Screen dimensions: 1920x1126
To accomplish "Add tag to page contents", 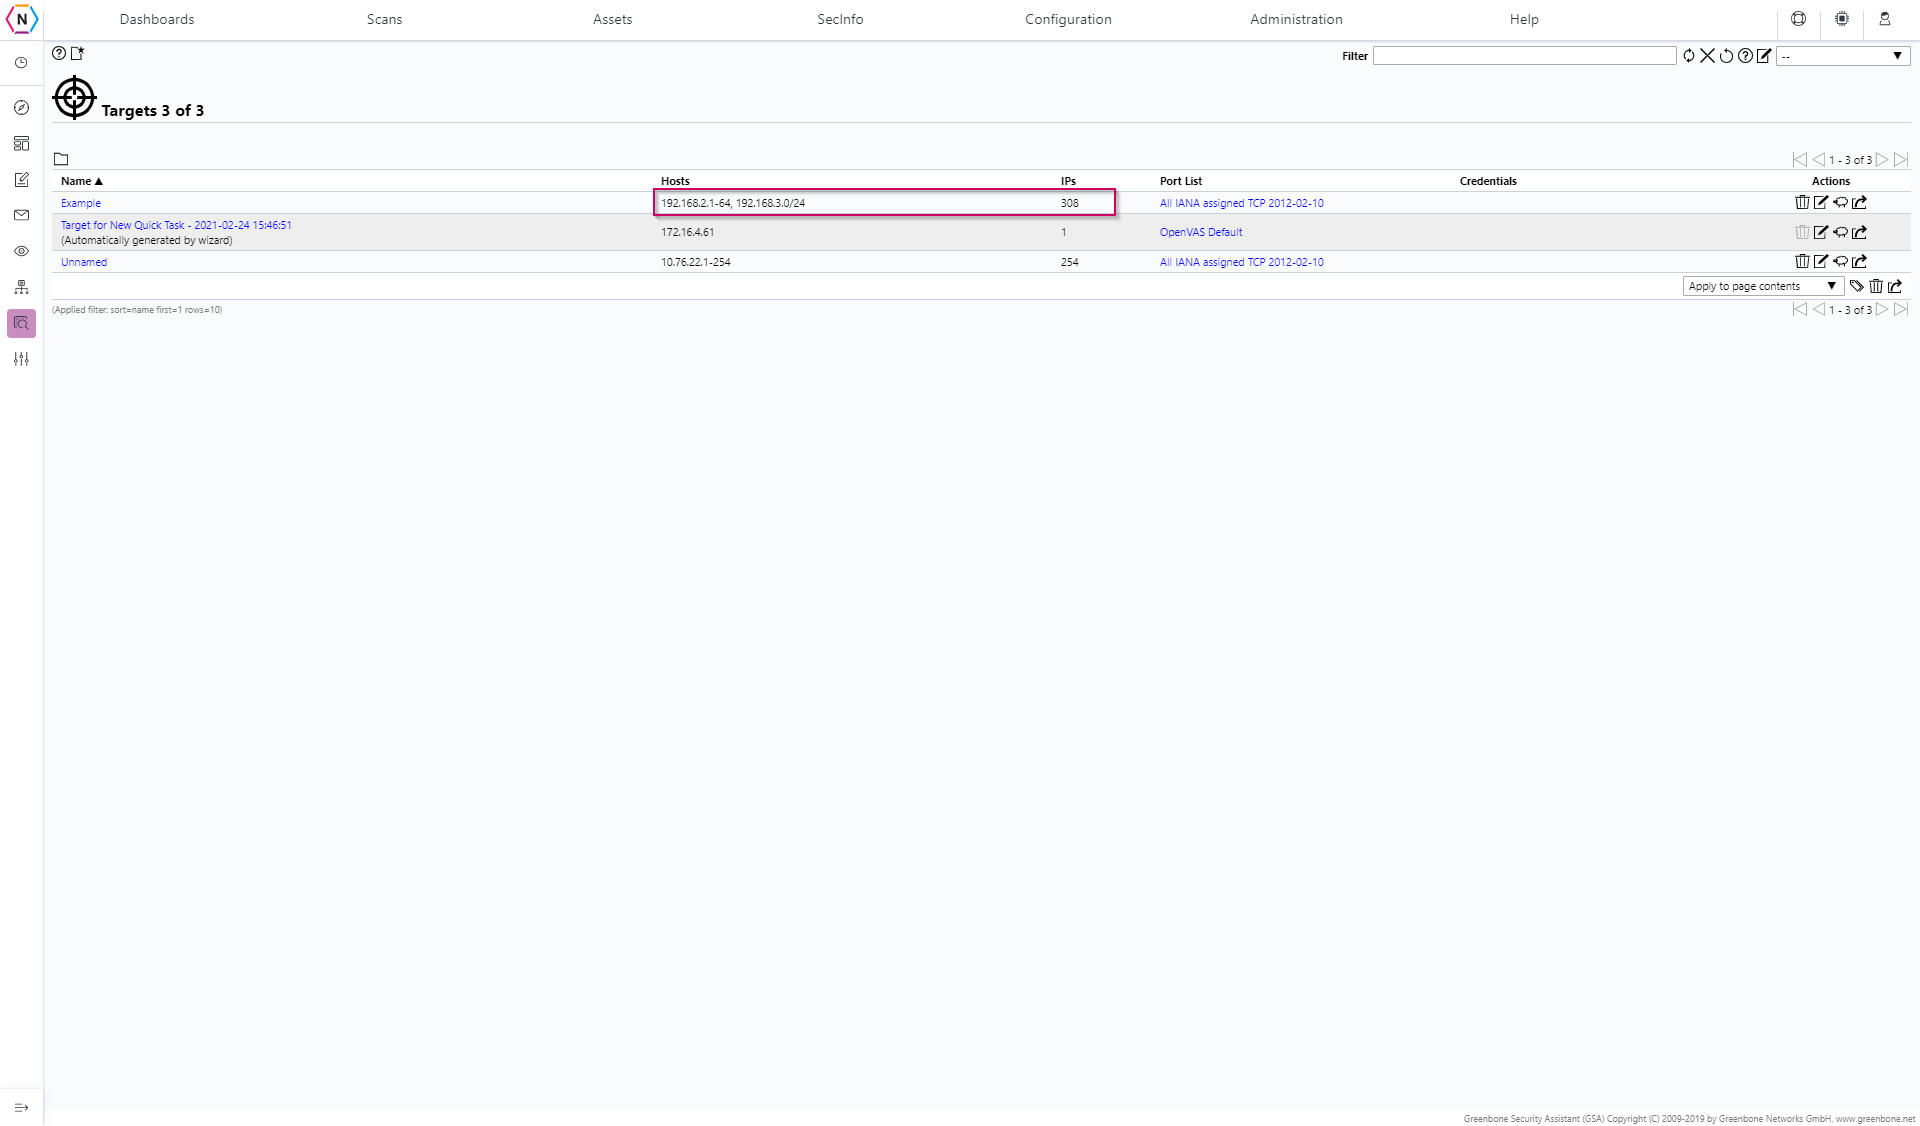I will [1857, 286].
